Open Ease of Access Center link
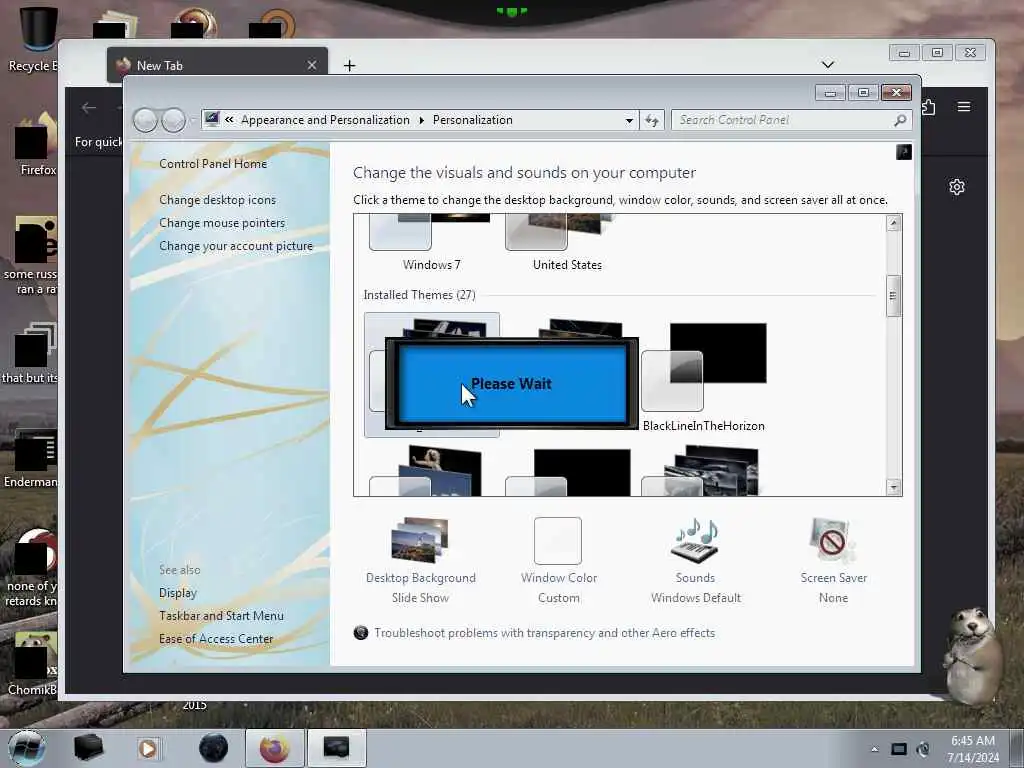 tap(216, 639)
